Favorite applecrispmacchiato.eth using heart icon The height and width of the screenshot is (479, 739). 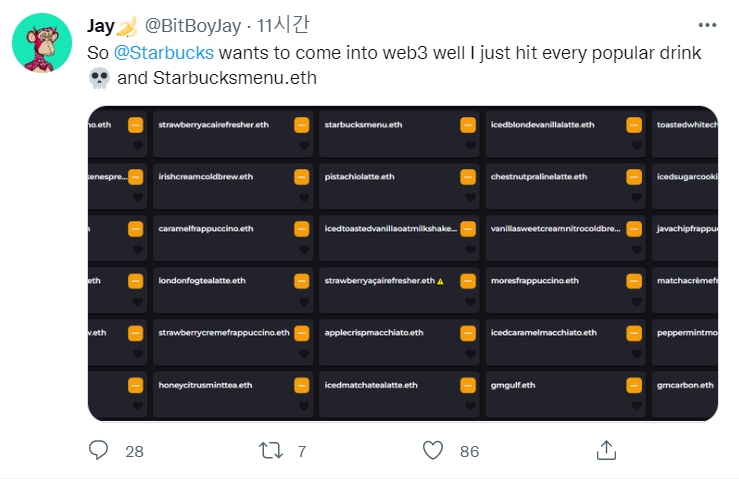468,354
